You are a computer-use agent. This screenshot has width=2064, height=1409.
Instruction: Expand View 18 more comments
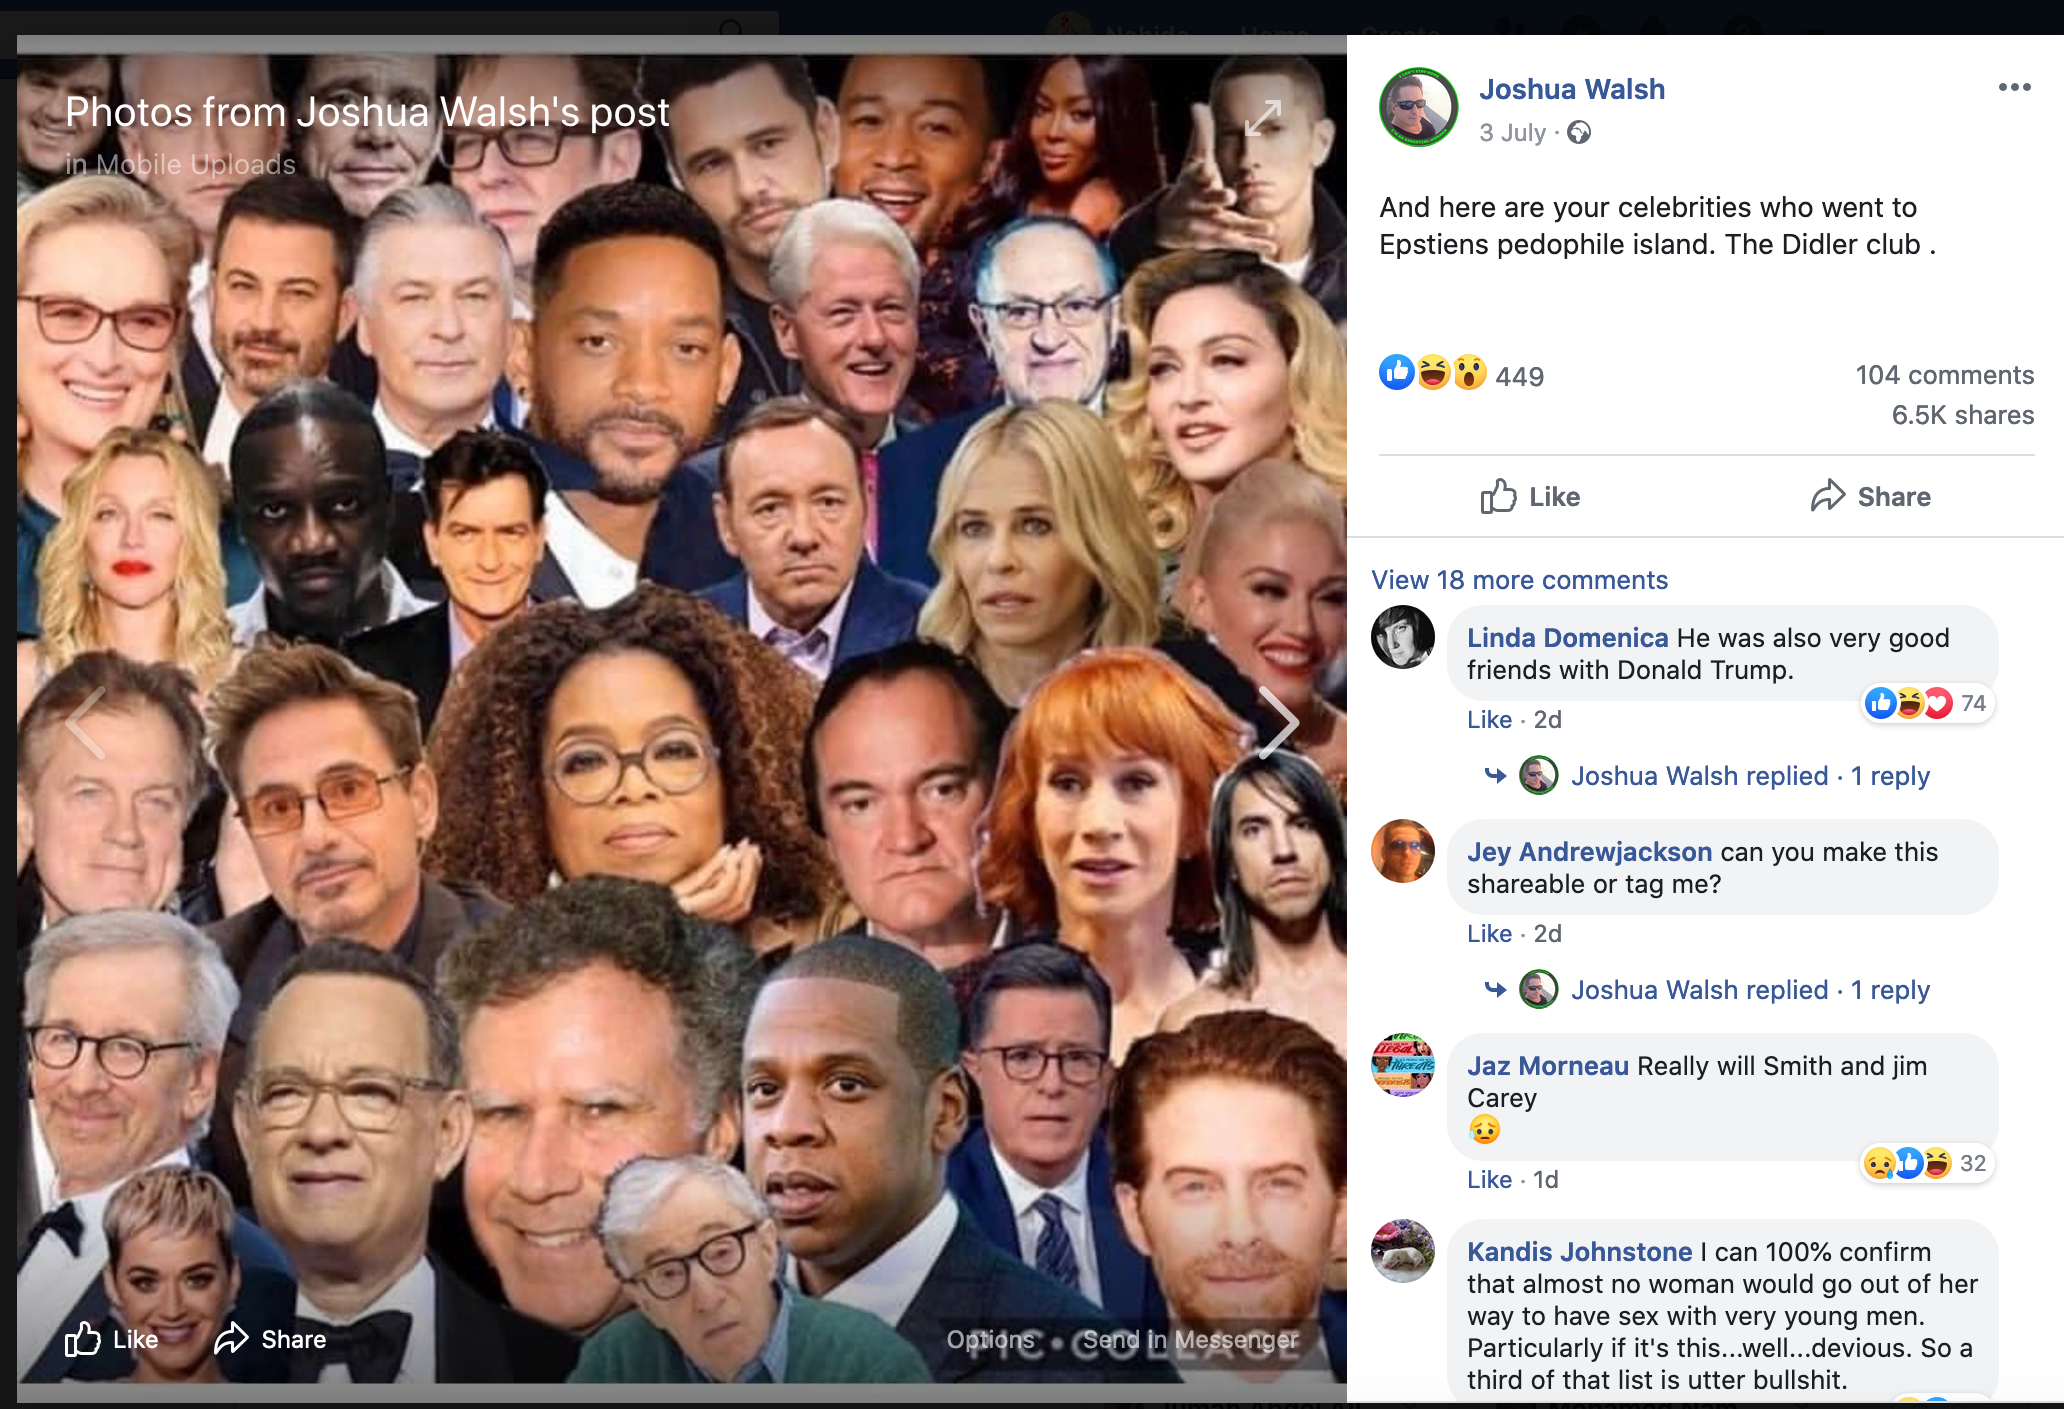coord(1519,580)
